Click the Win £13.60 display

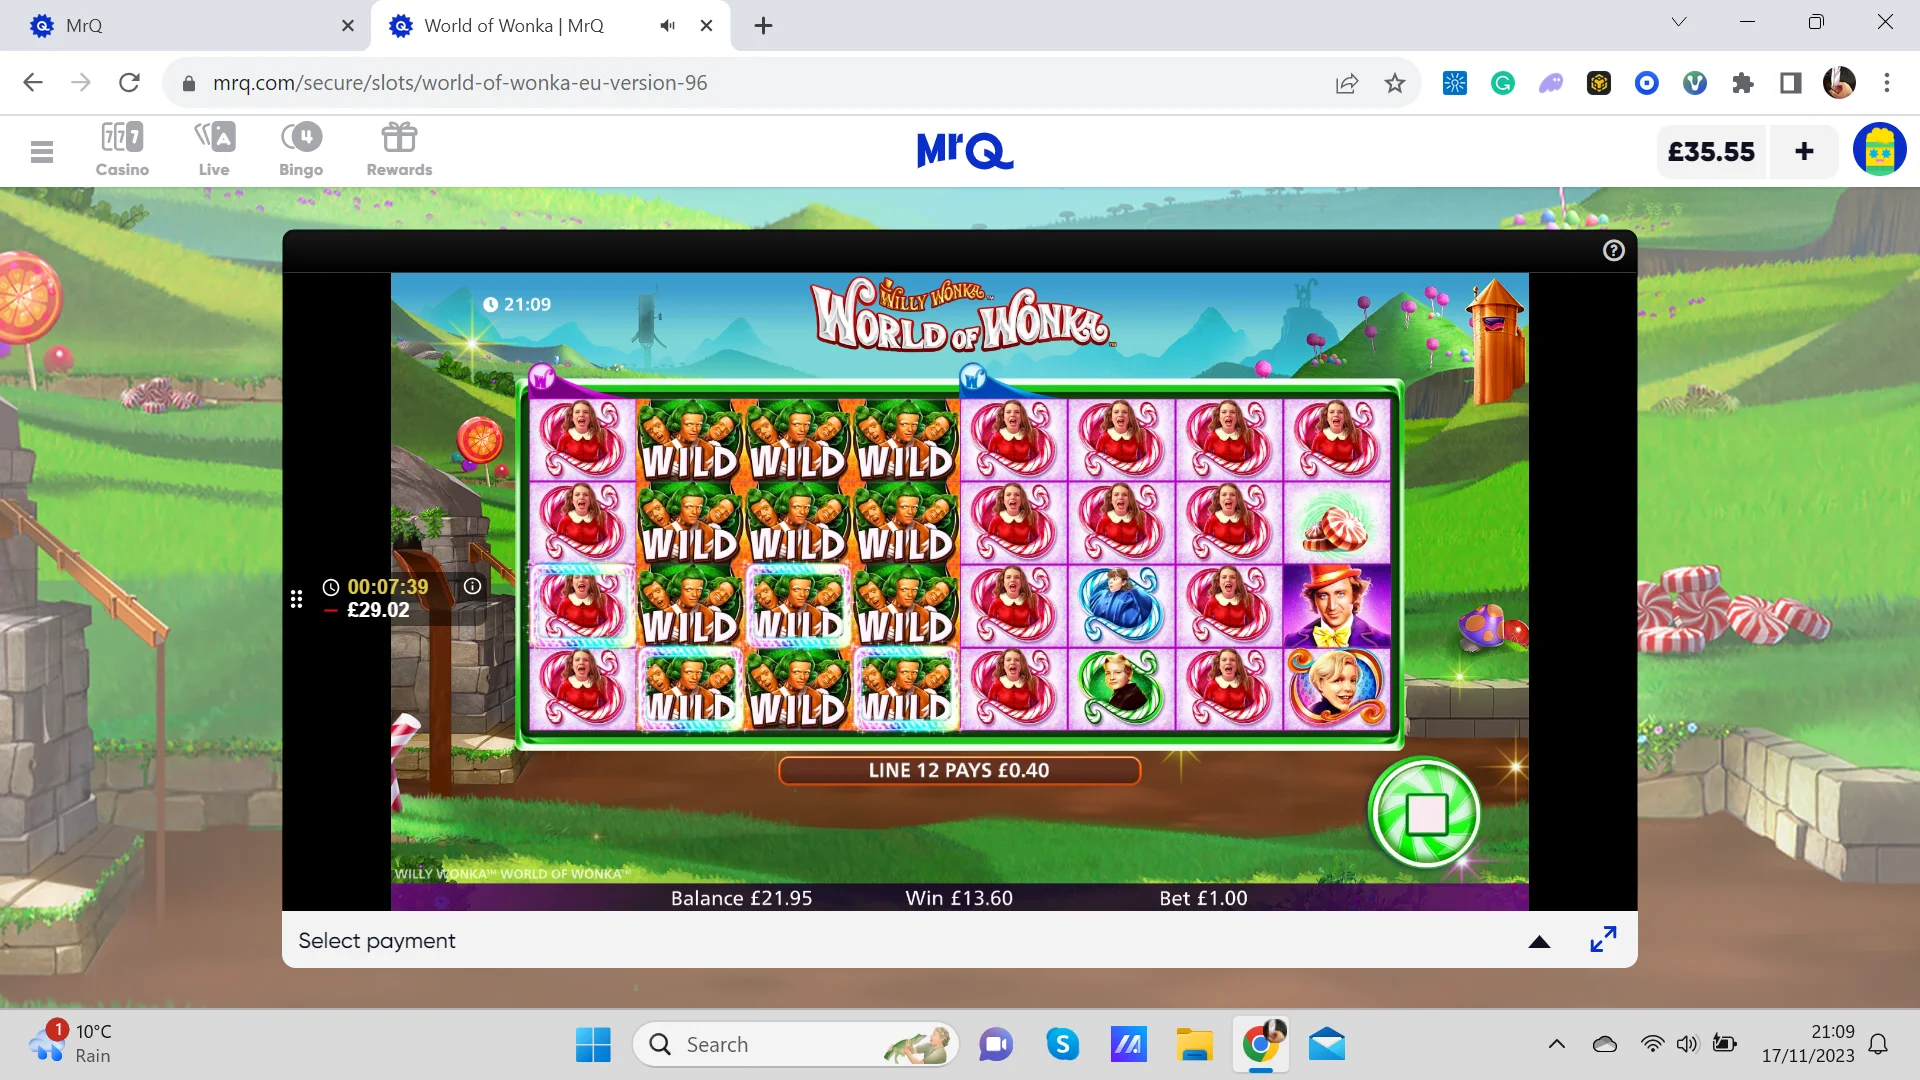pyautogui.click(x=959, y=898)
